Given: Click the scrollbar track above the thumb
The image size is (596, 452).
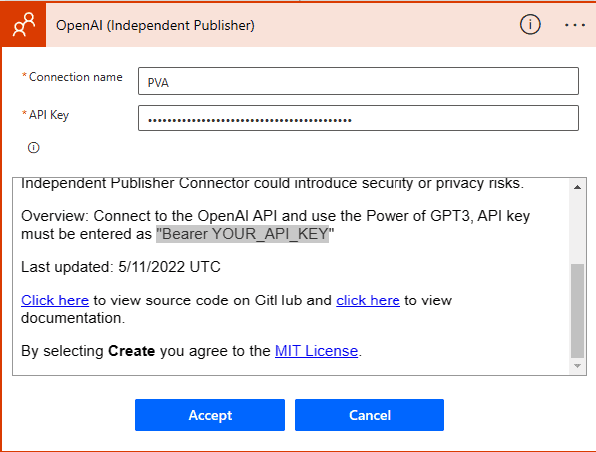Looking at the screenshot, I should pyautogui.click(x=577, y=228).
